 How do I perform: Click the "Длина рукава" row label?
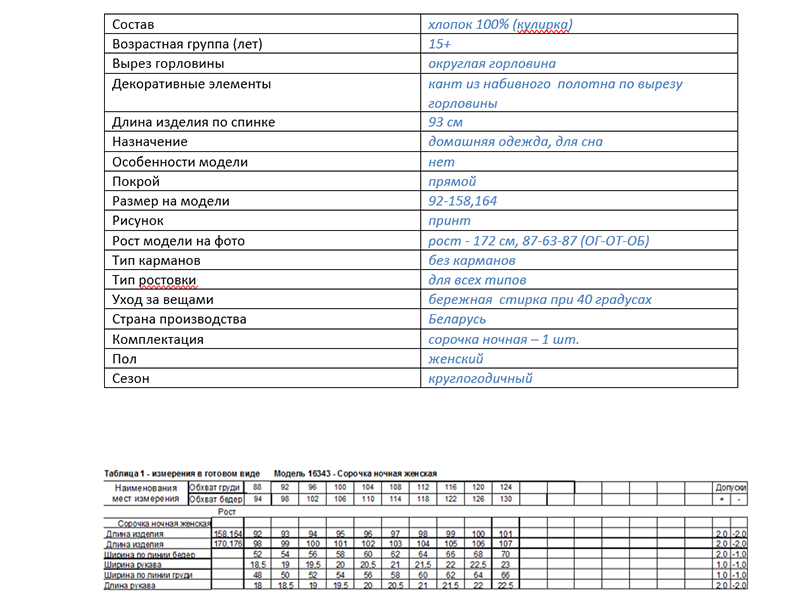point(130,586)
